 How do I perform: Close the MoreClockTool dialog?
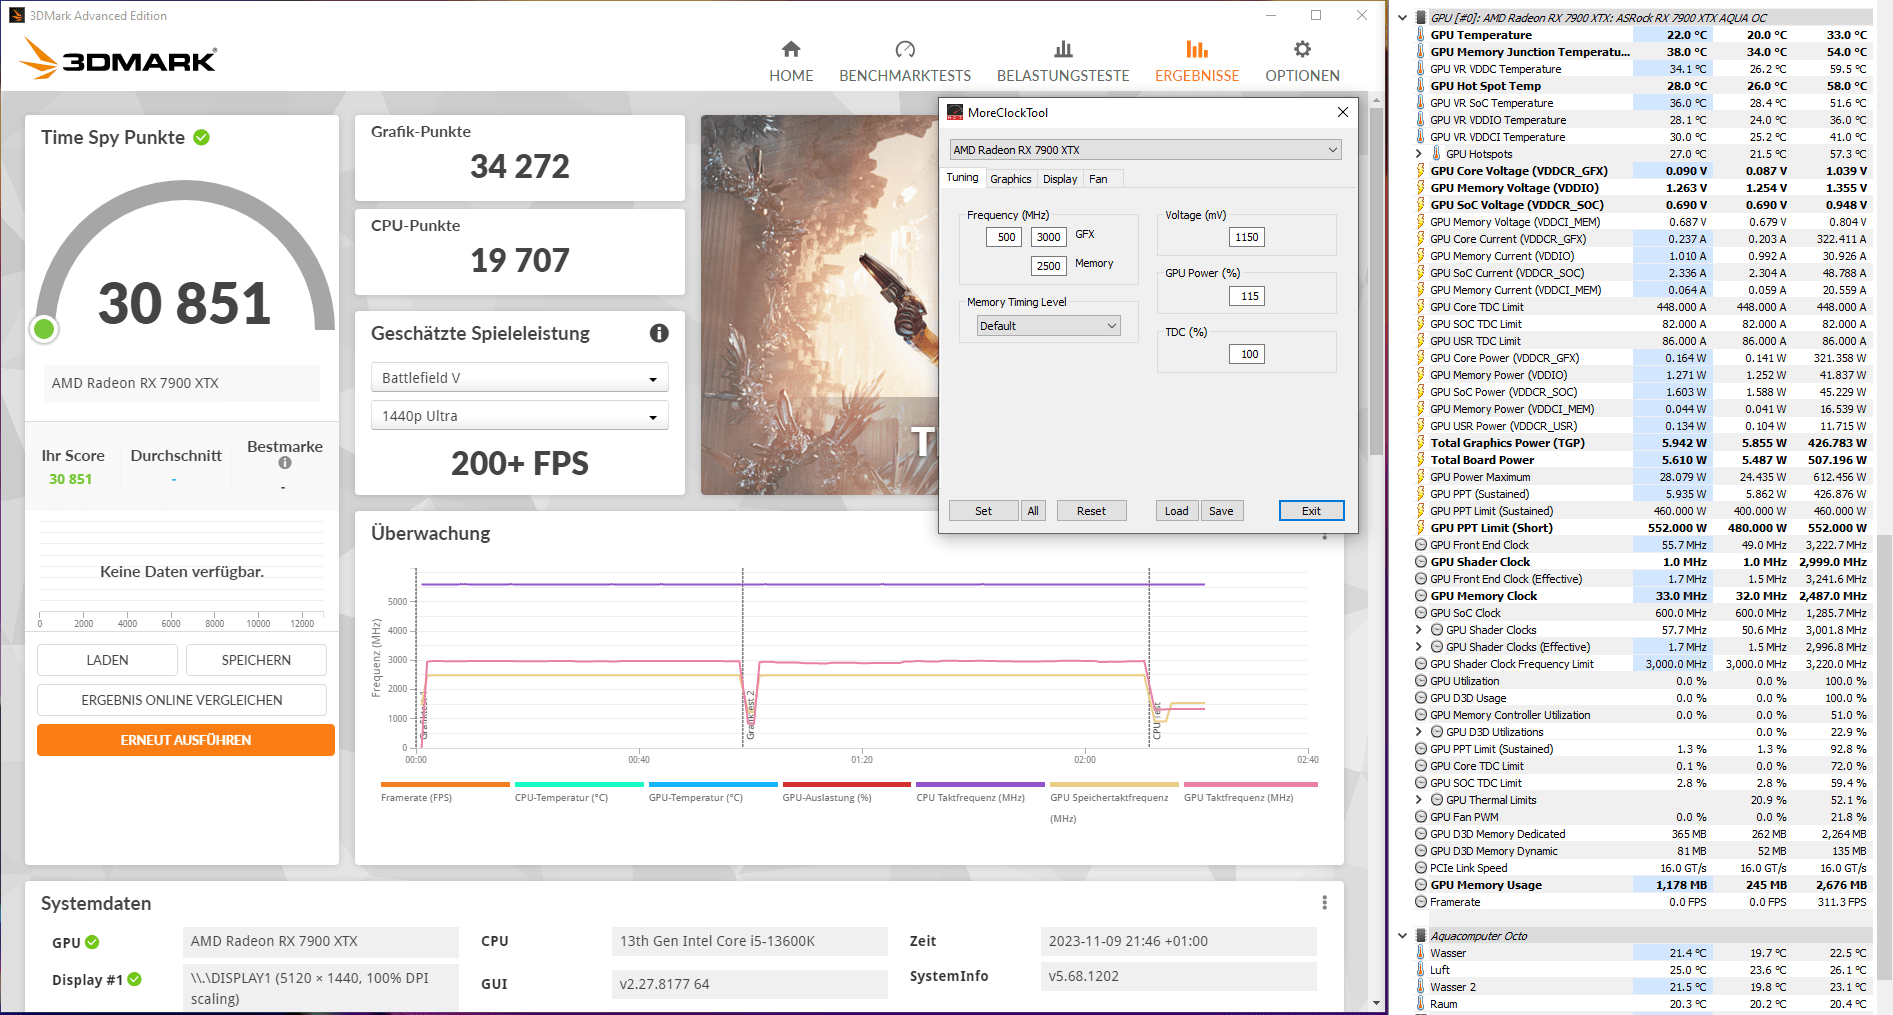pos(1343,112)
